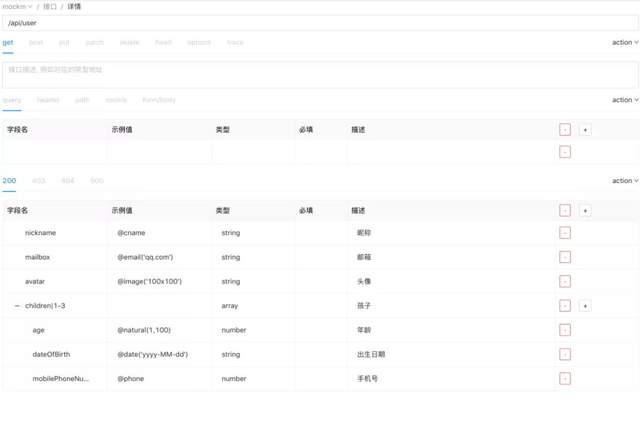Open the action dropdown beside the status code tabs
The image size is (640, 424).
tap(625, 181)
